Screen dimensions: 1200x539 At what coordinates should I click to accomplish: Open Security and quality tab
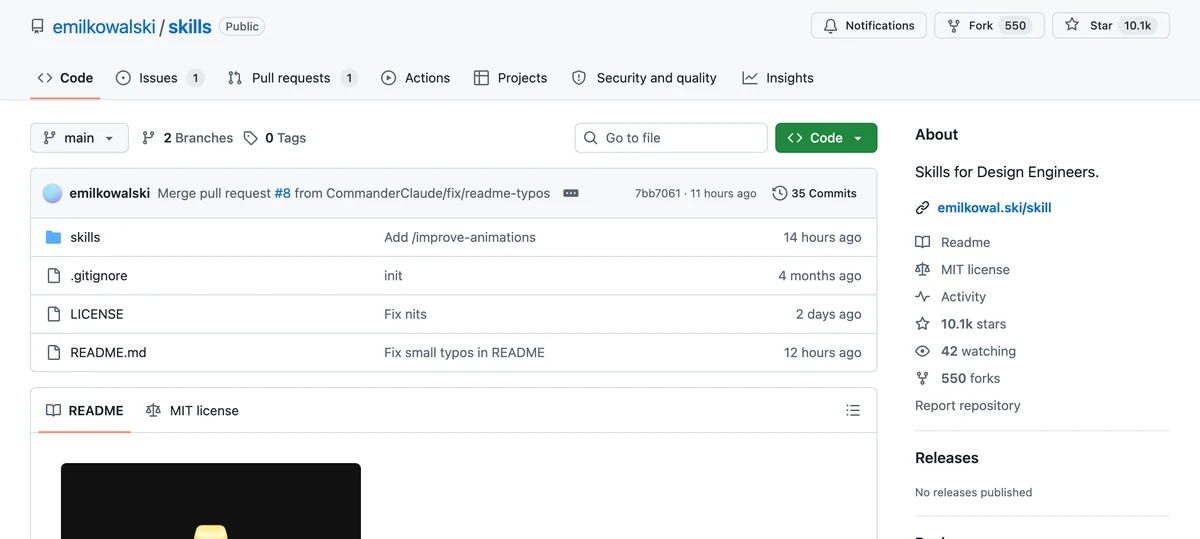644,78
